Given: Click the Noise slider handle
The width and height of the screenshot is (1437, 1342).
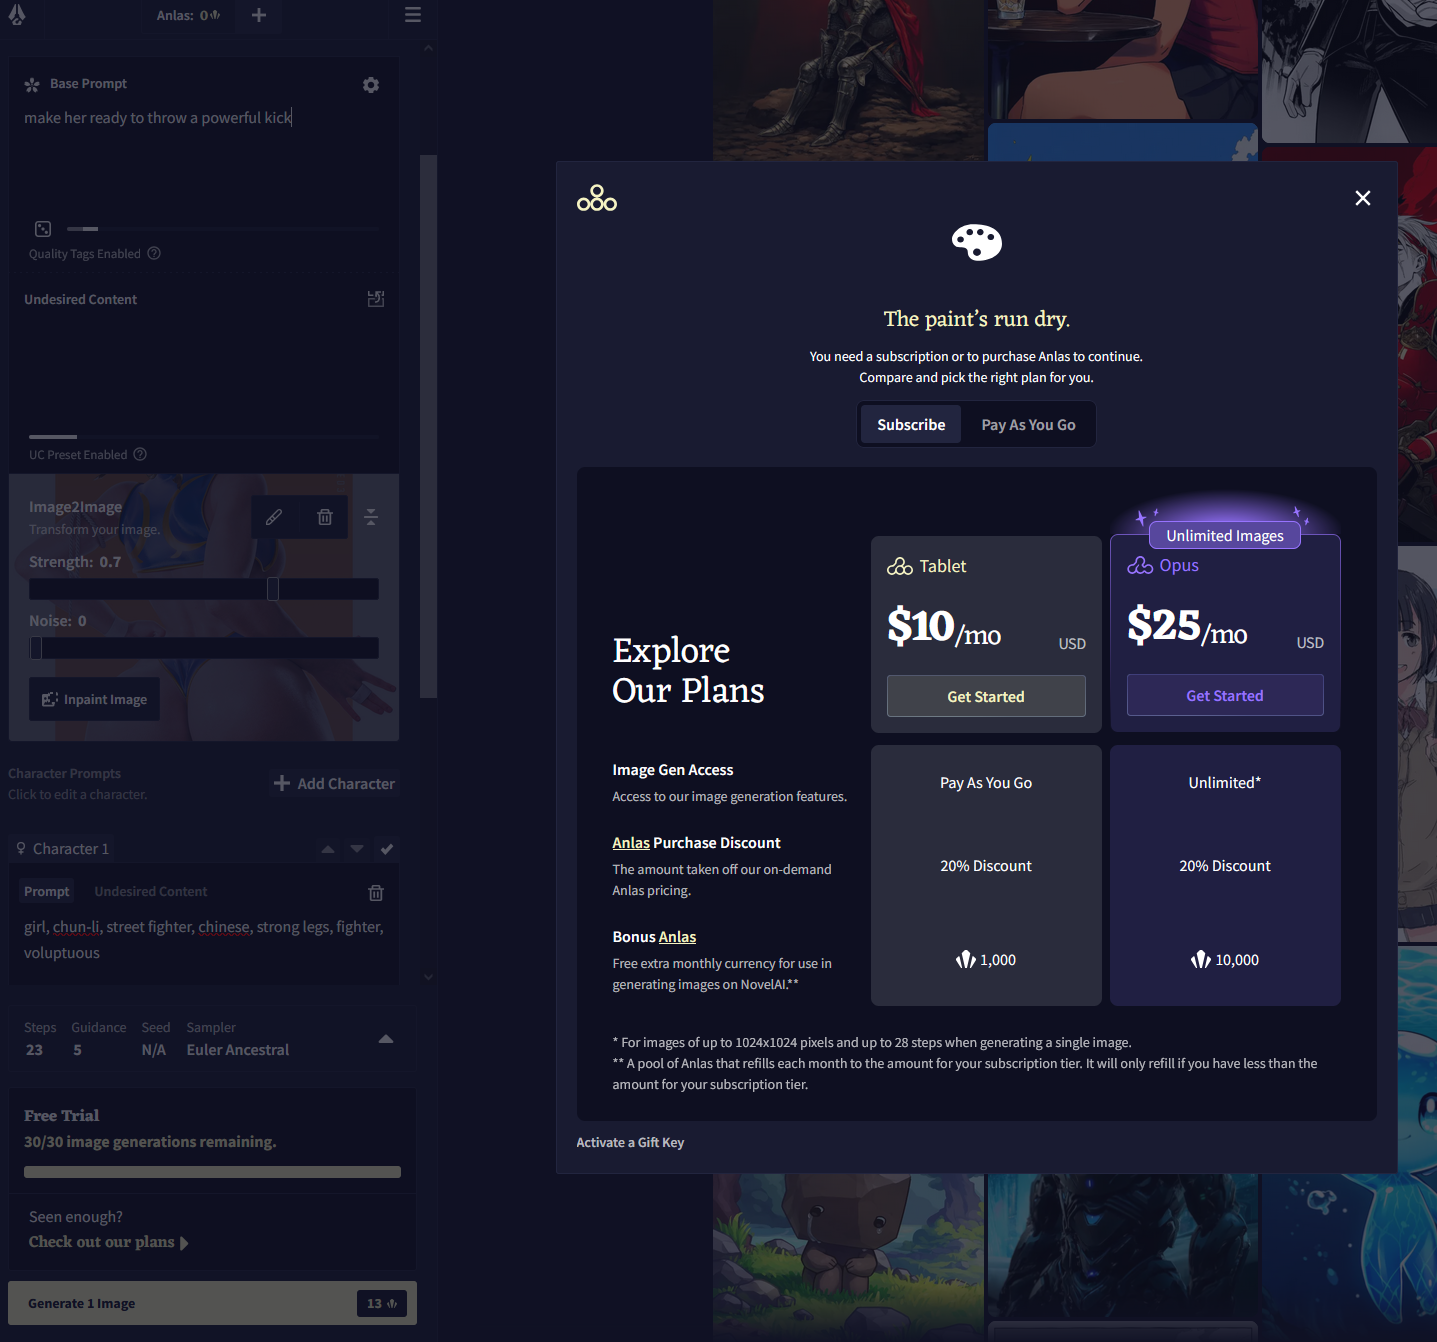Looking at the screenshot, I should (36, 648).
